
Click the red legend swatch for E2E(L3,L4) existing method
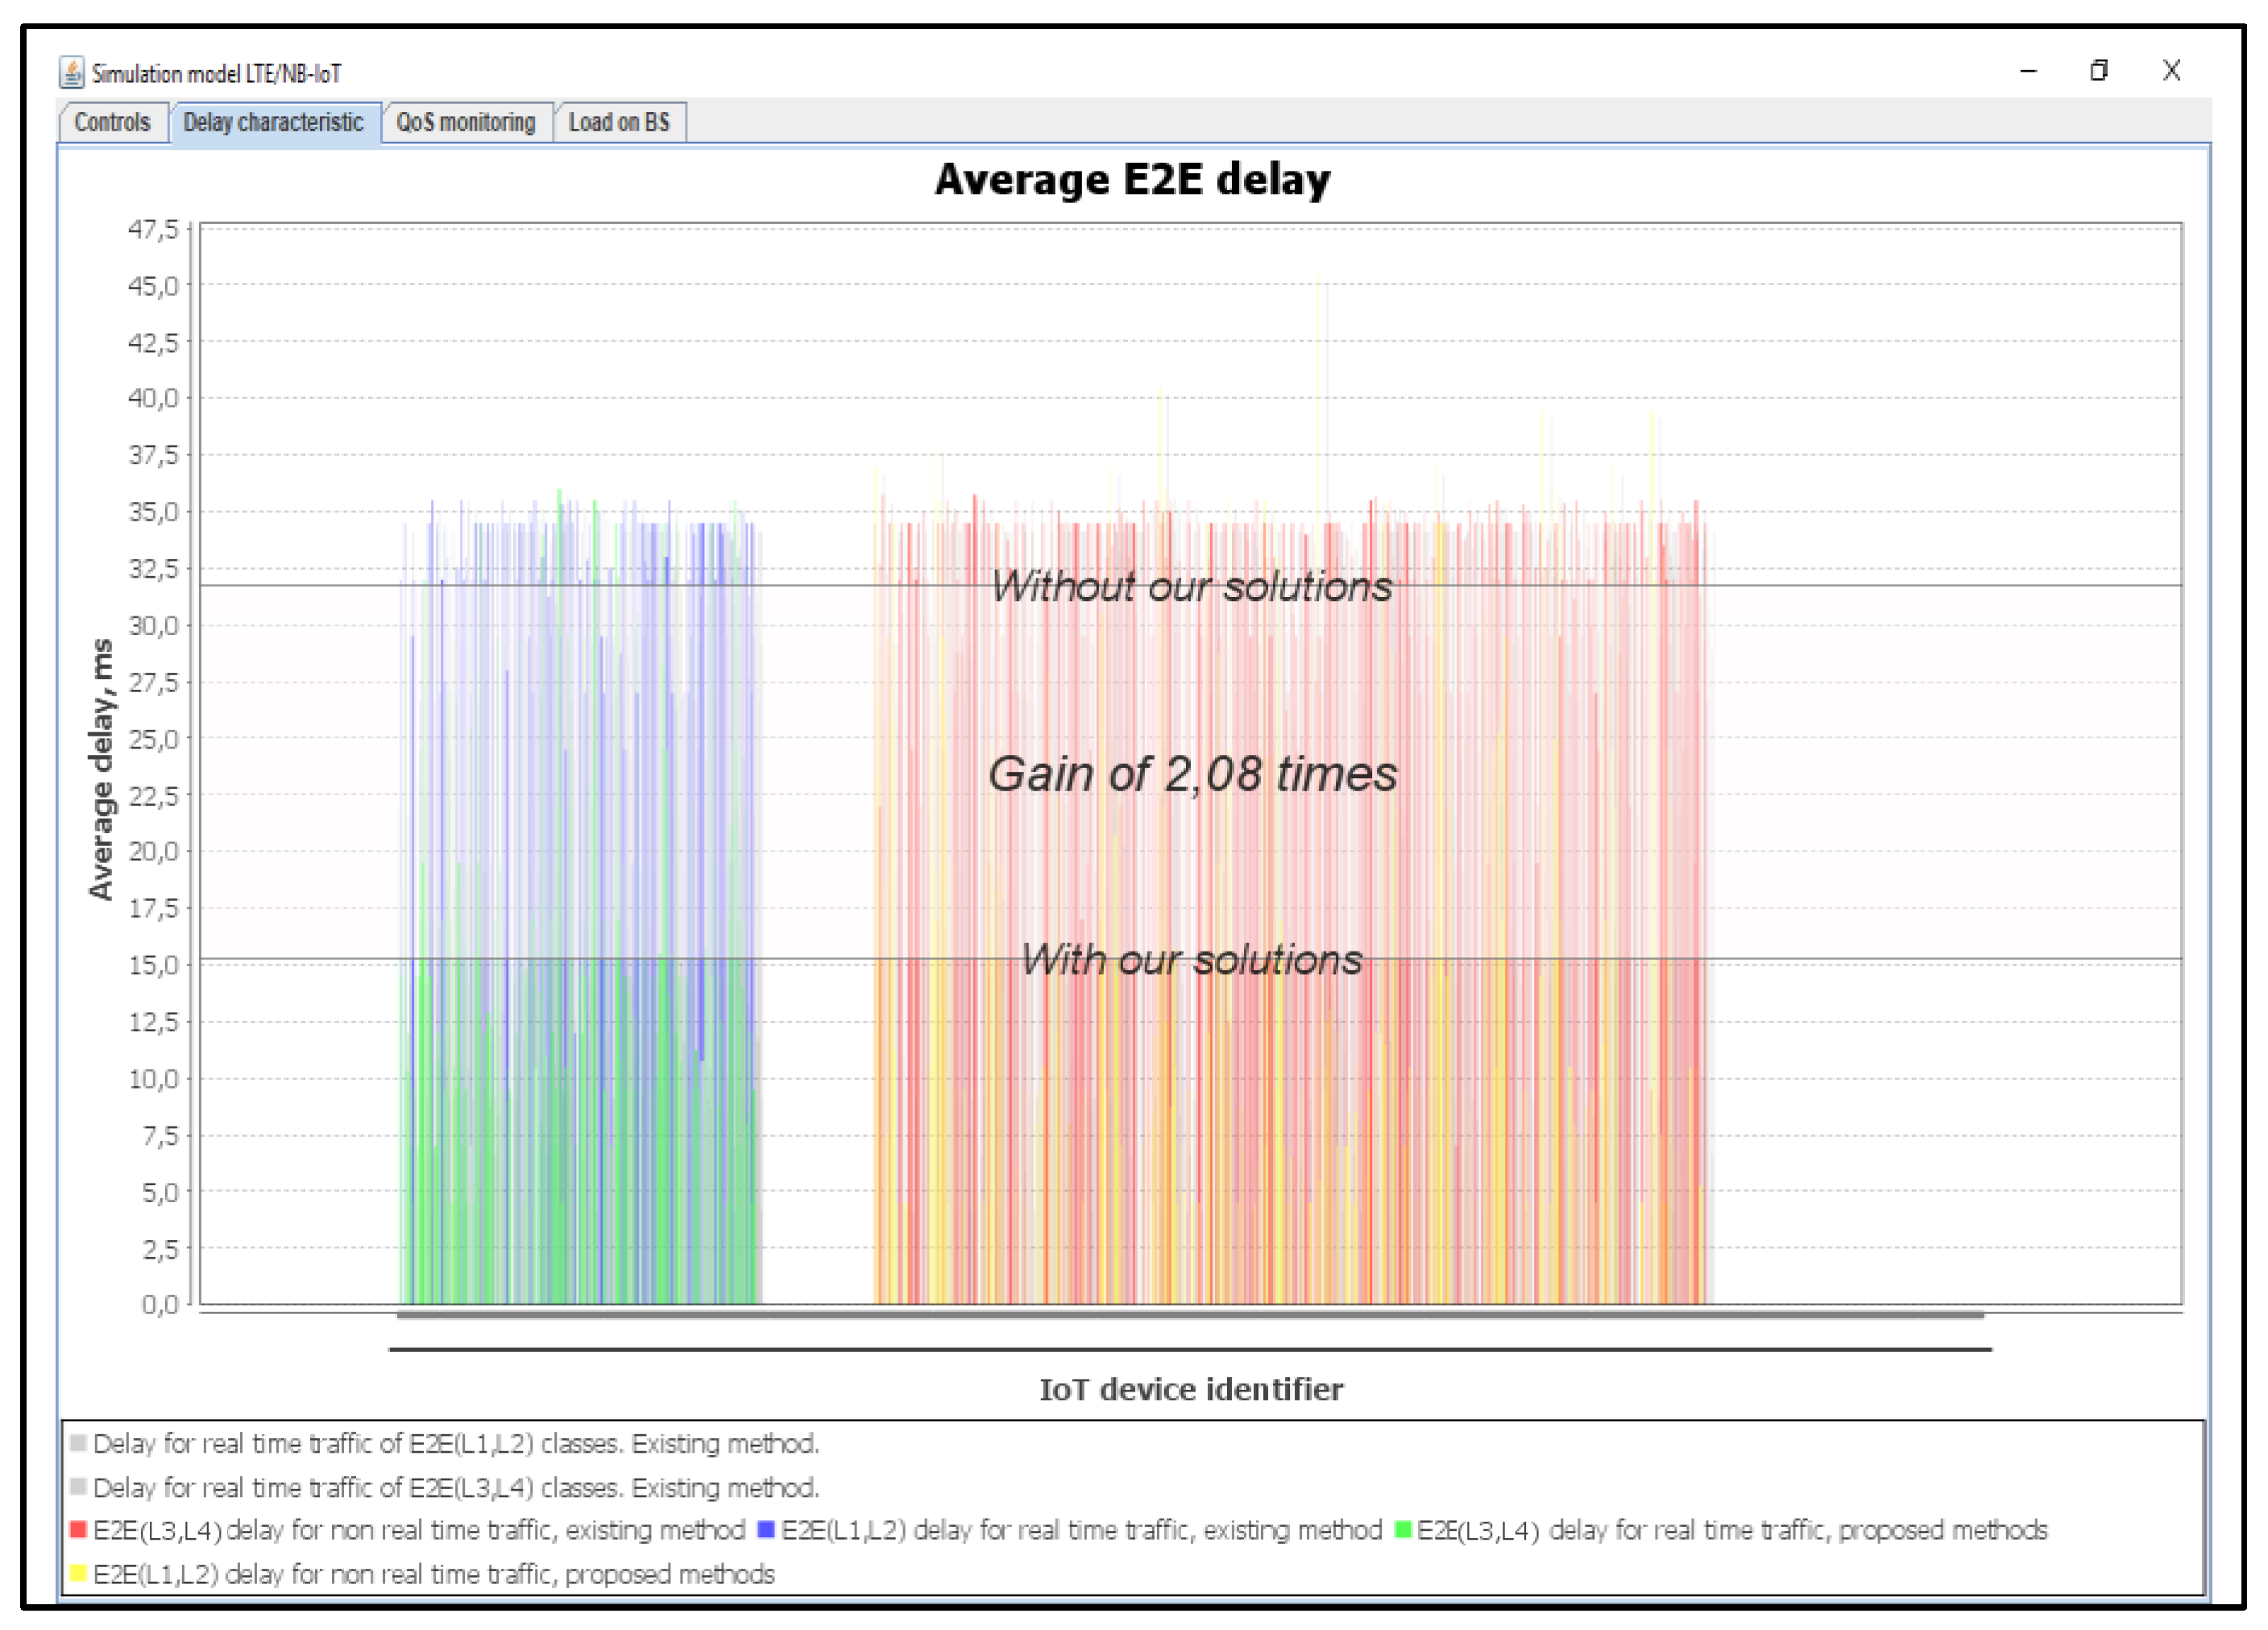point(78,1530)
